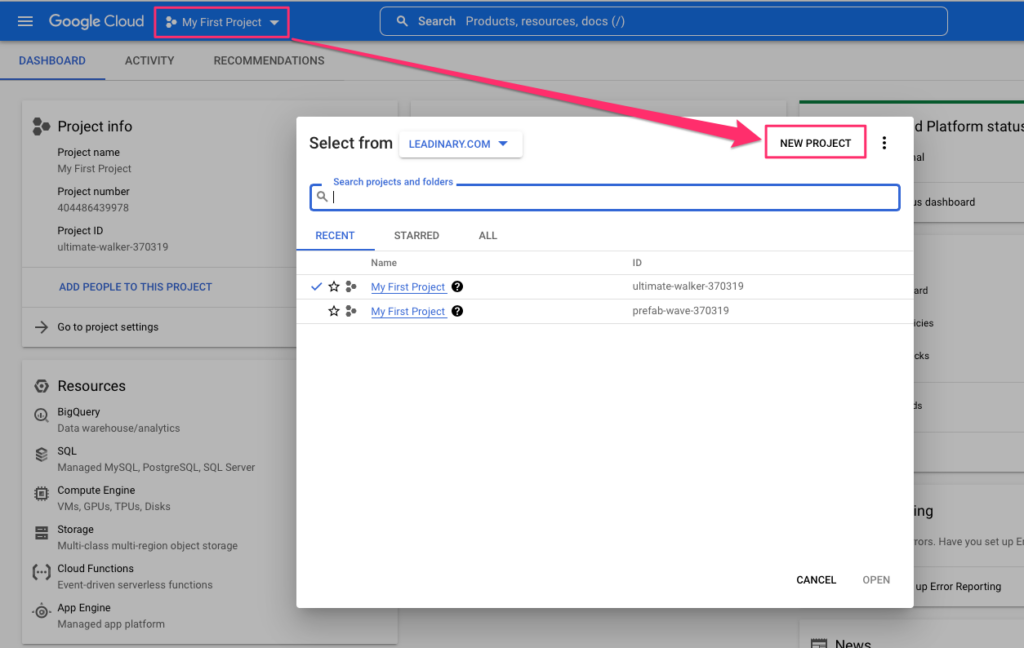Viewport: 1024px width, 648px height.
Task: Click the Resources card icon
Action: coord(41,386)
